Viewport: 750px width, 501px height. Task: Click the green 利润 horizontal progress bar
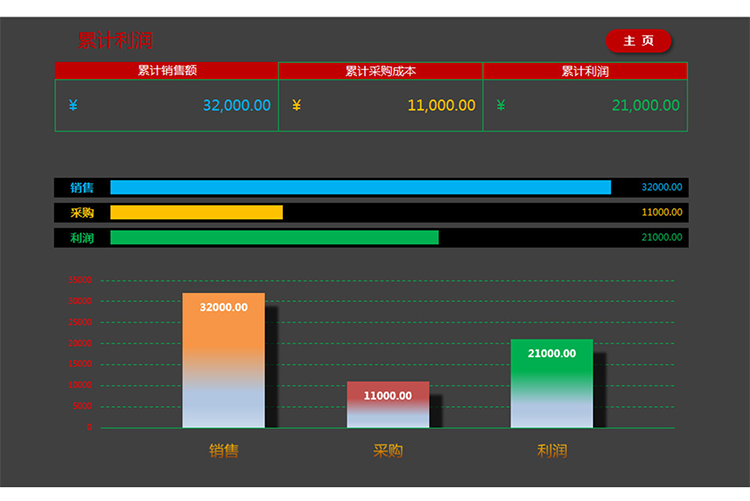click(x=274, y=237)
